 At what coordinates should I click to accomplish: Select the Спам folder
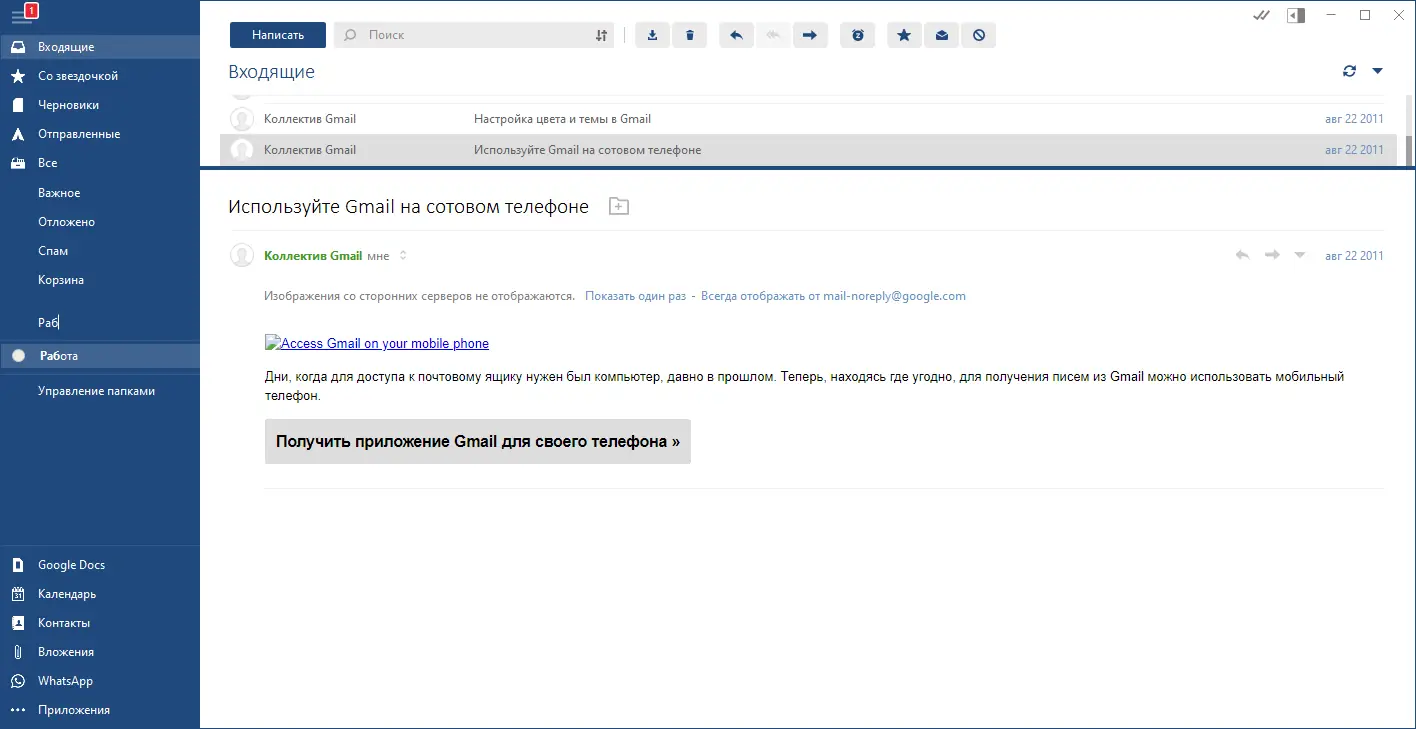(100, 251)
